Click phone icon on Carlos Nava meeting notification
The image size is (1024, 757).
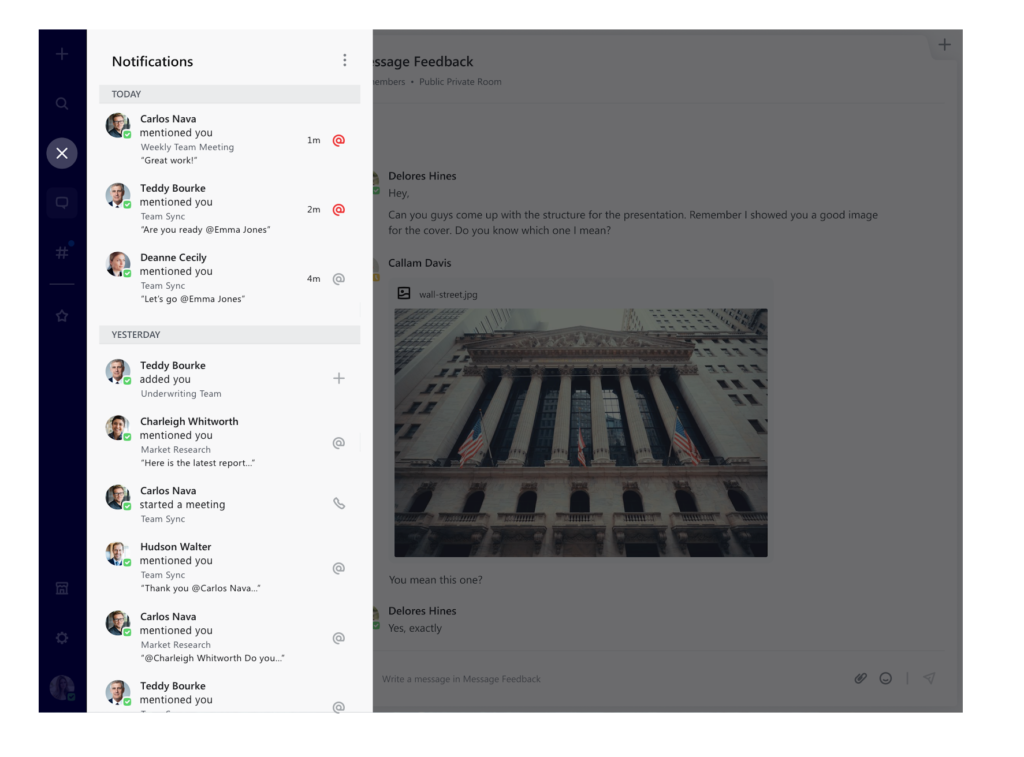click(x=339, y=504)
